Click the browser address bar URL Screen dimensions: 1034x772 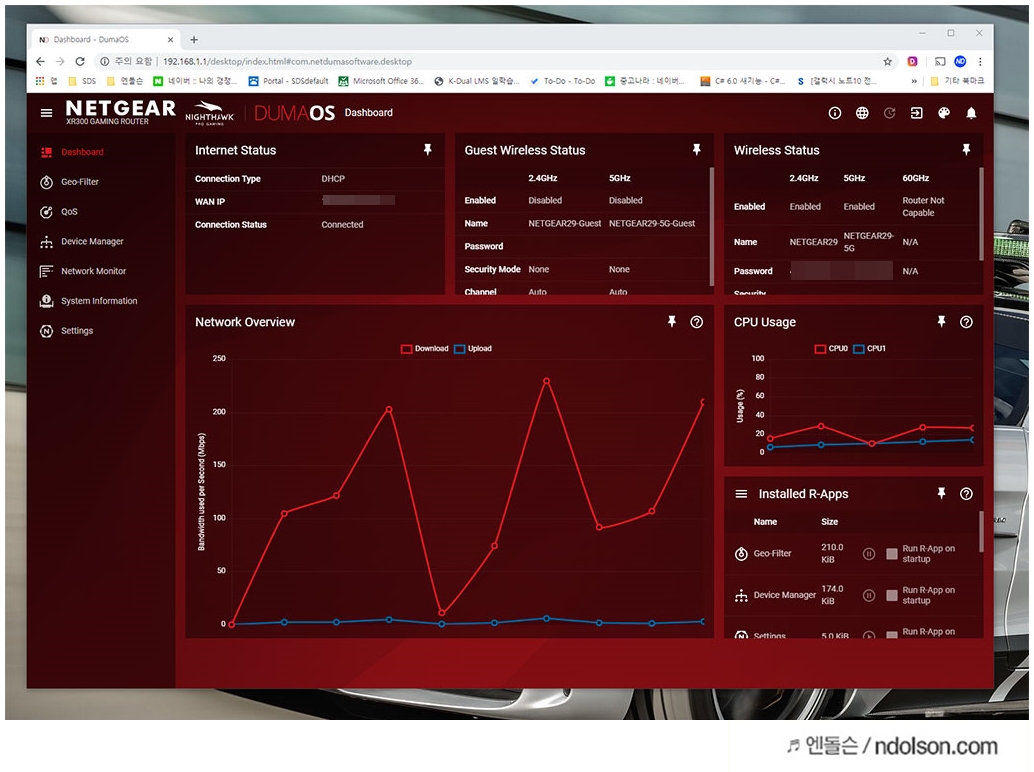pos(287,61)
